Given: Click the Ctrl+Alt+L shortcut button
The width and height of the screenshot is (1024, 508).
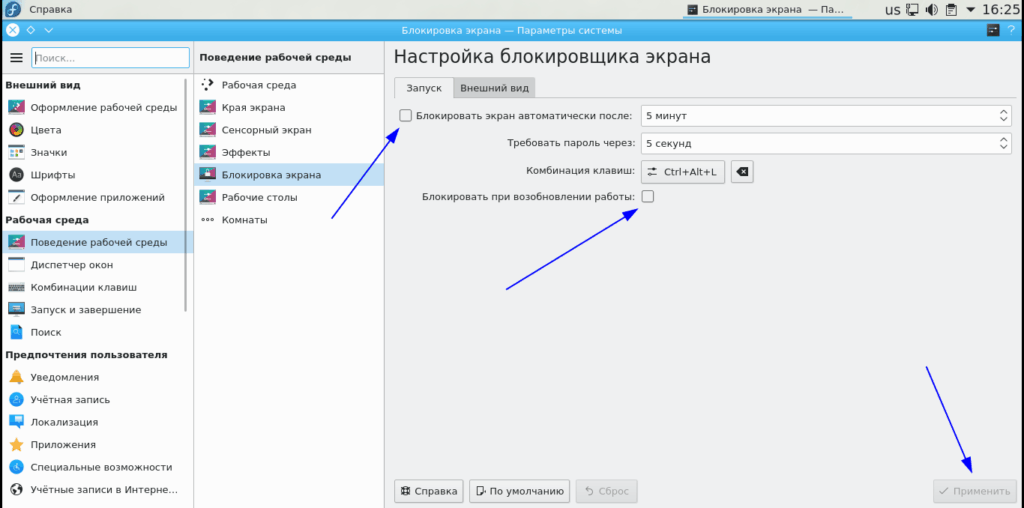Looking at the screenshot, I should [x=683, y=172].
